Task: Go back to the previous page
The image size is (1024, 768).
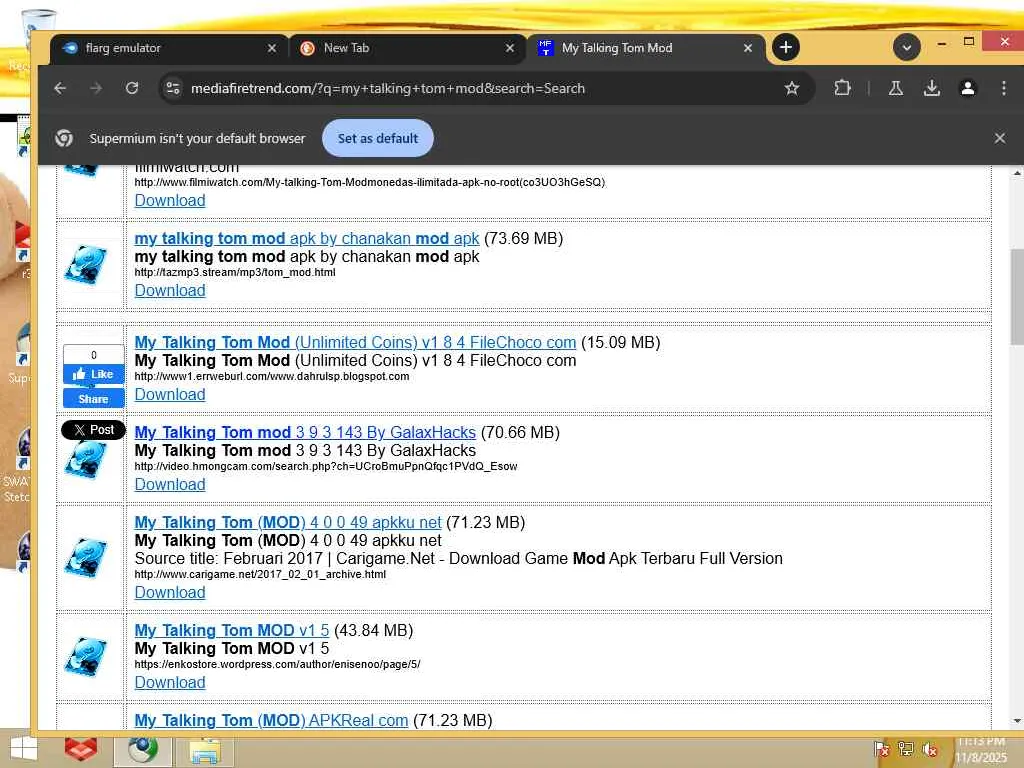Action: coord(60,88)
